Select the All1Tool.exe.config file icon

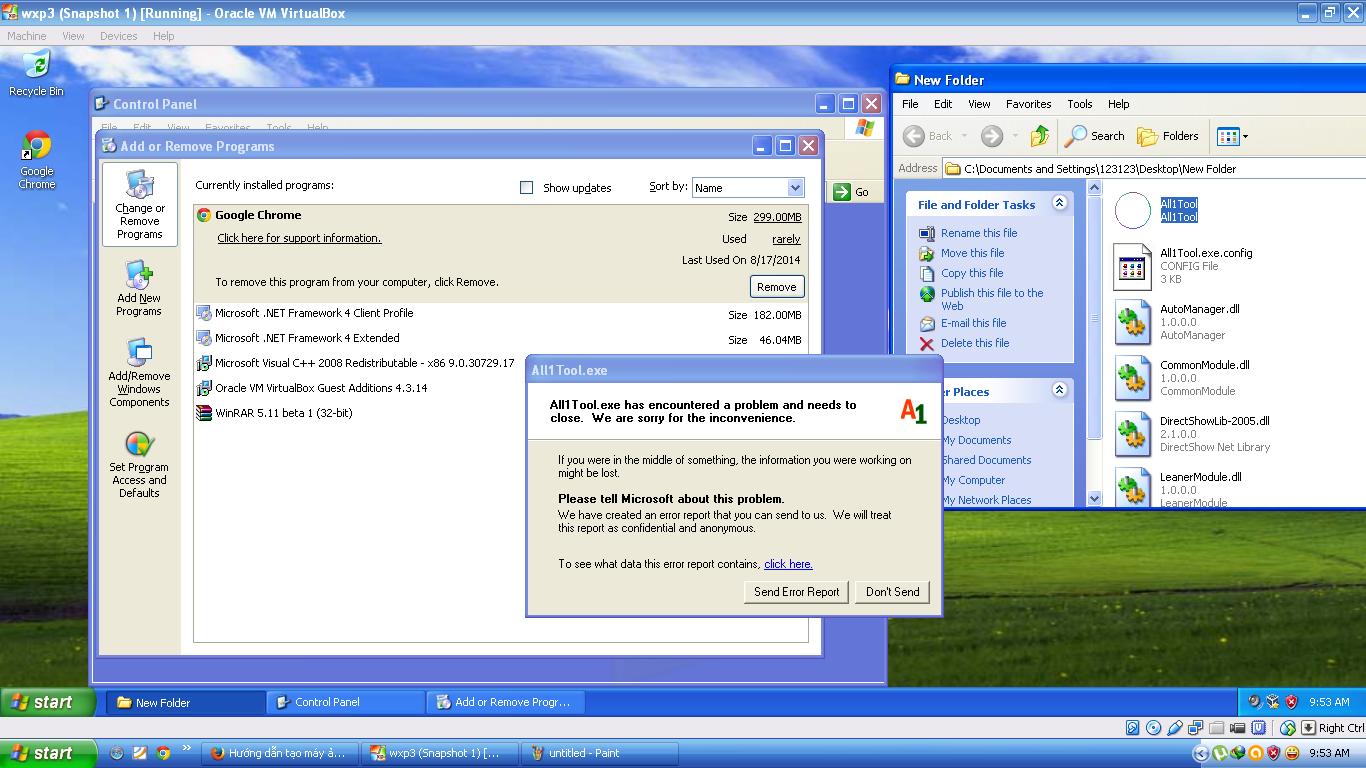point(1133,267)
